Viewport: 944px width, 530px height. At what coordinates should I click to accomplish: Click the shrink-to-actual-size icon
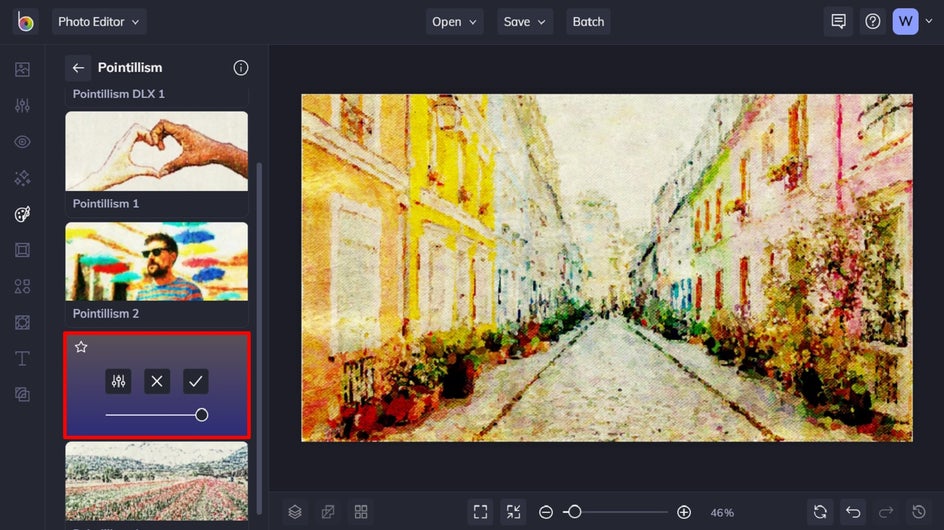coord(514,512)
